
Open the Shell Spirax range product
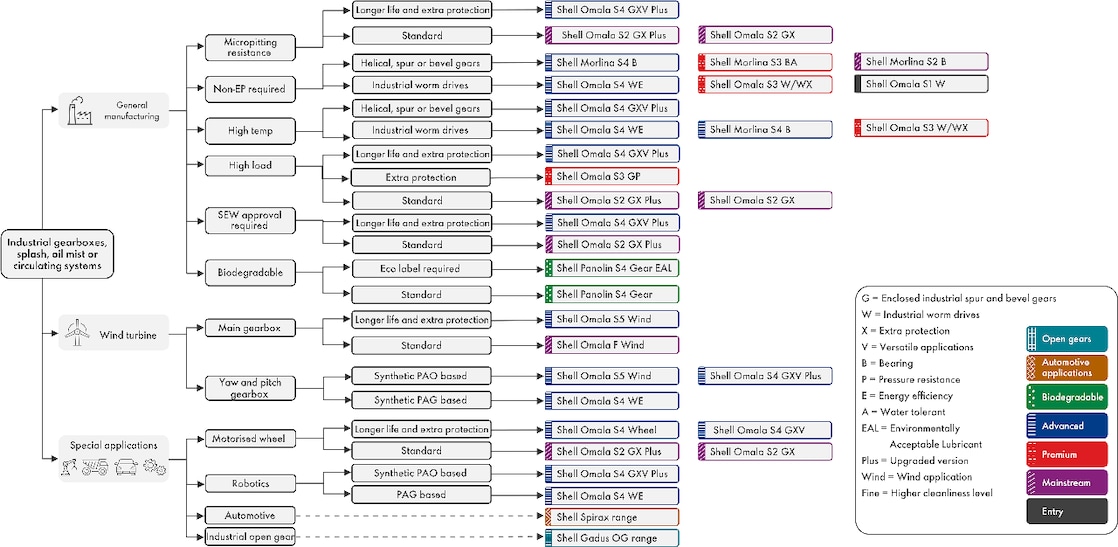612,517
